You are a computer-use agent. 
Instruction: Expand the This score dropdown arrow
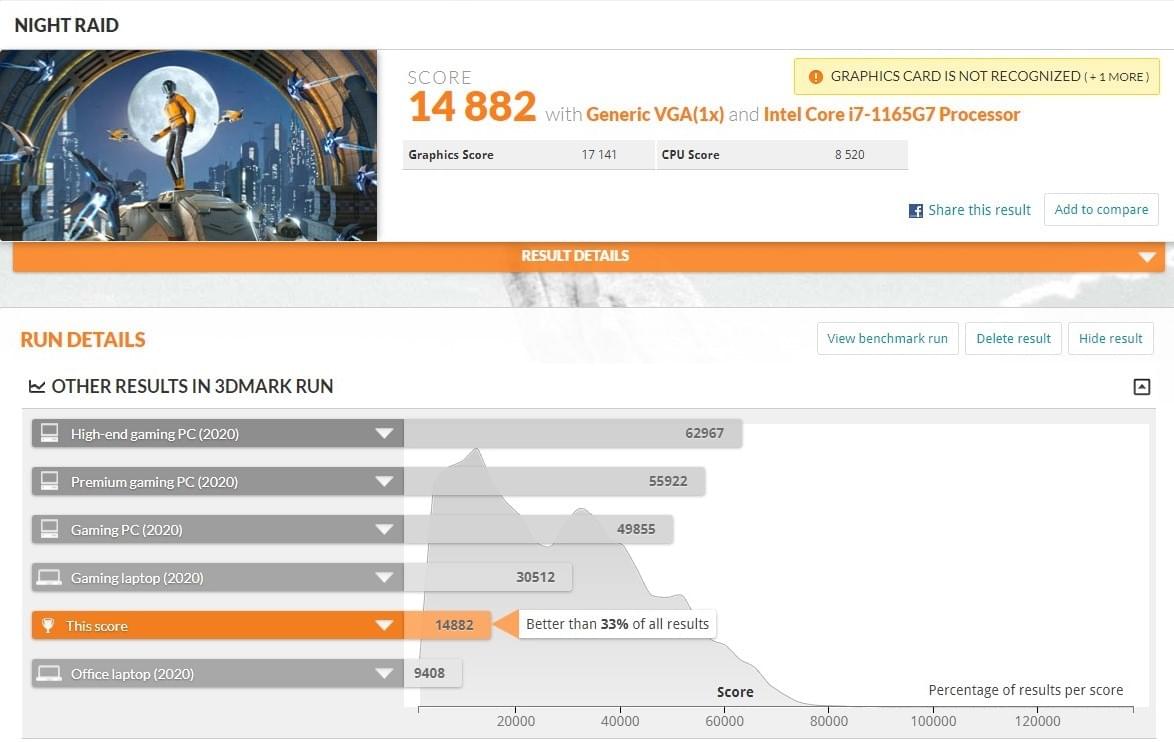click(384, 625)
